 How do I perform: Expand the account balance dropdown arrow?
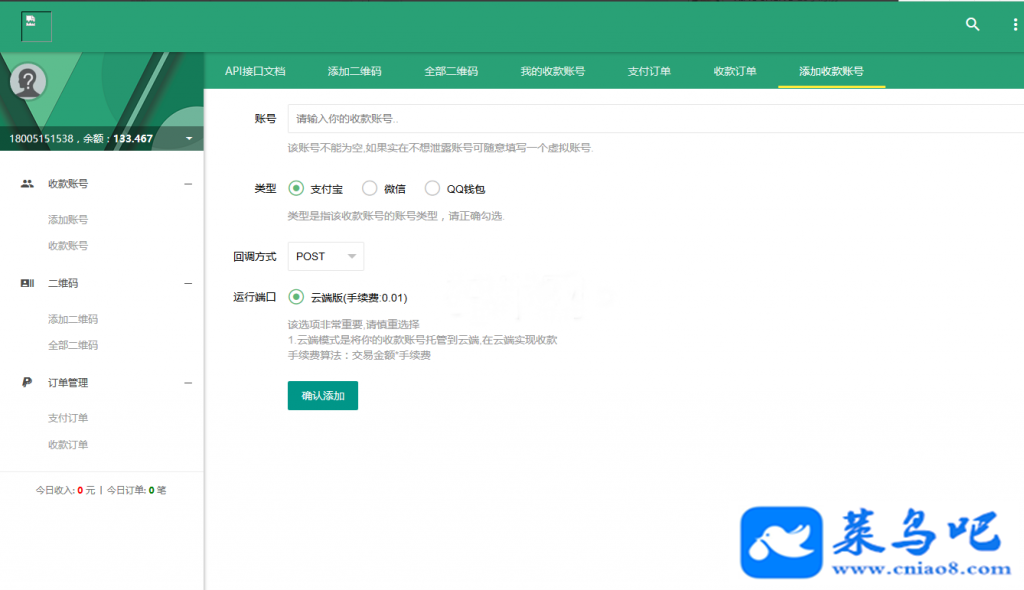click(x=189, y=139)
